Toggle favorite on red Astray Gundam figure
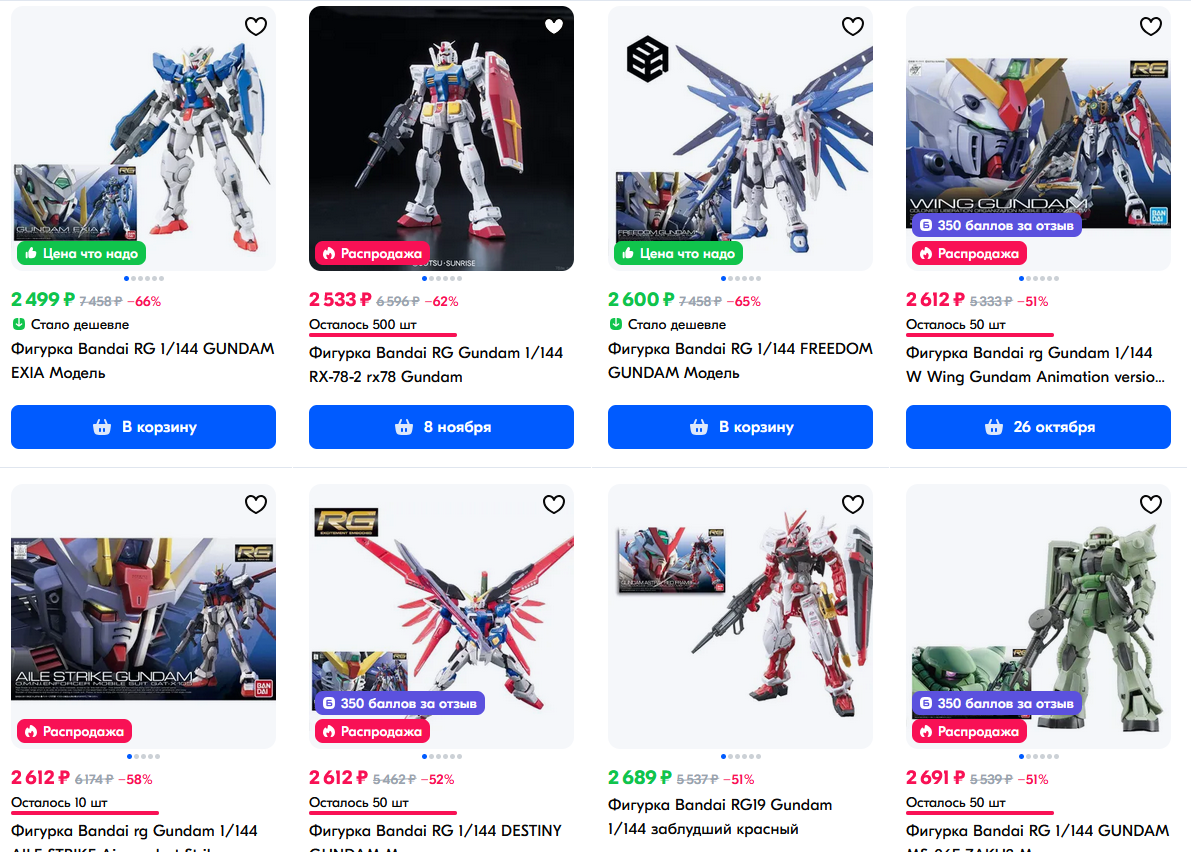This screenshot has width=1191, height=852. (x=853, y=504)
